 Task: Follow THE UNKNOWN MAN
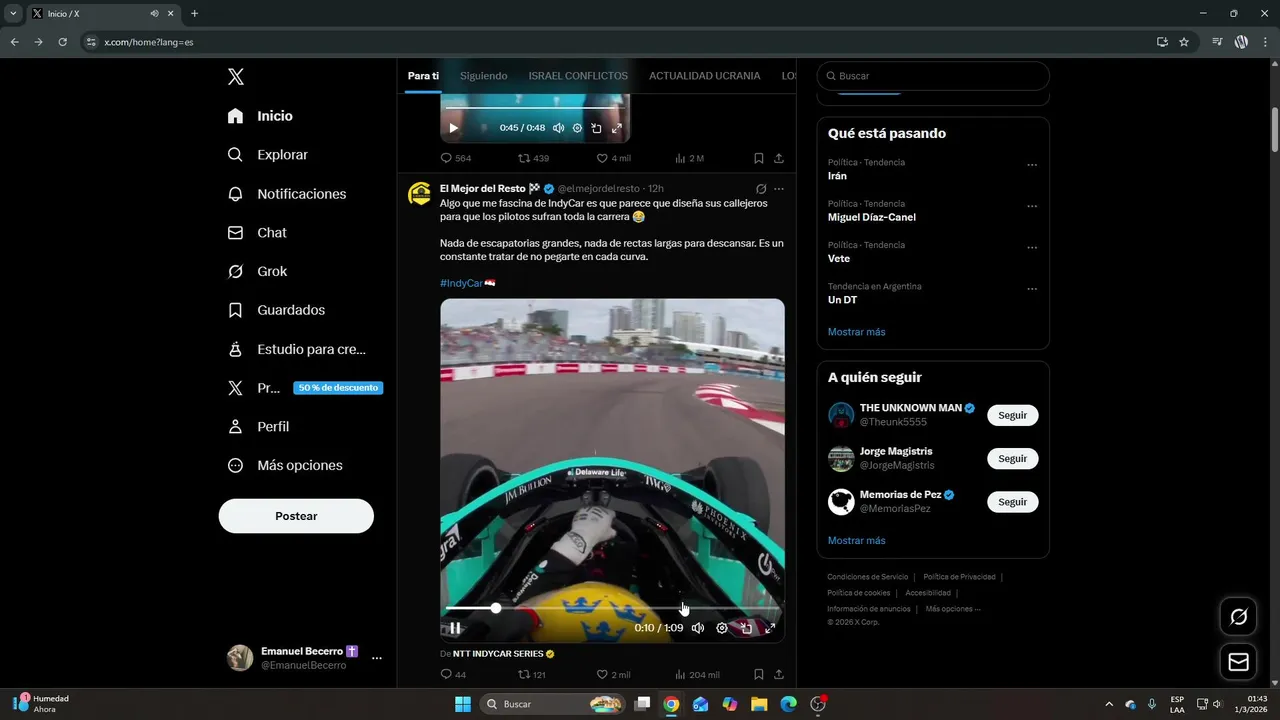coord(1012,415)
